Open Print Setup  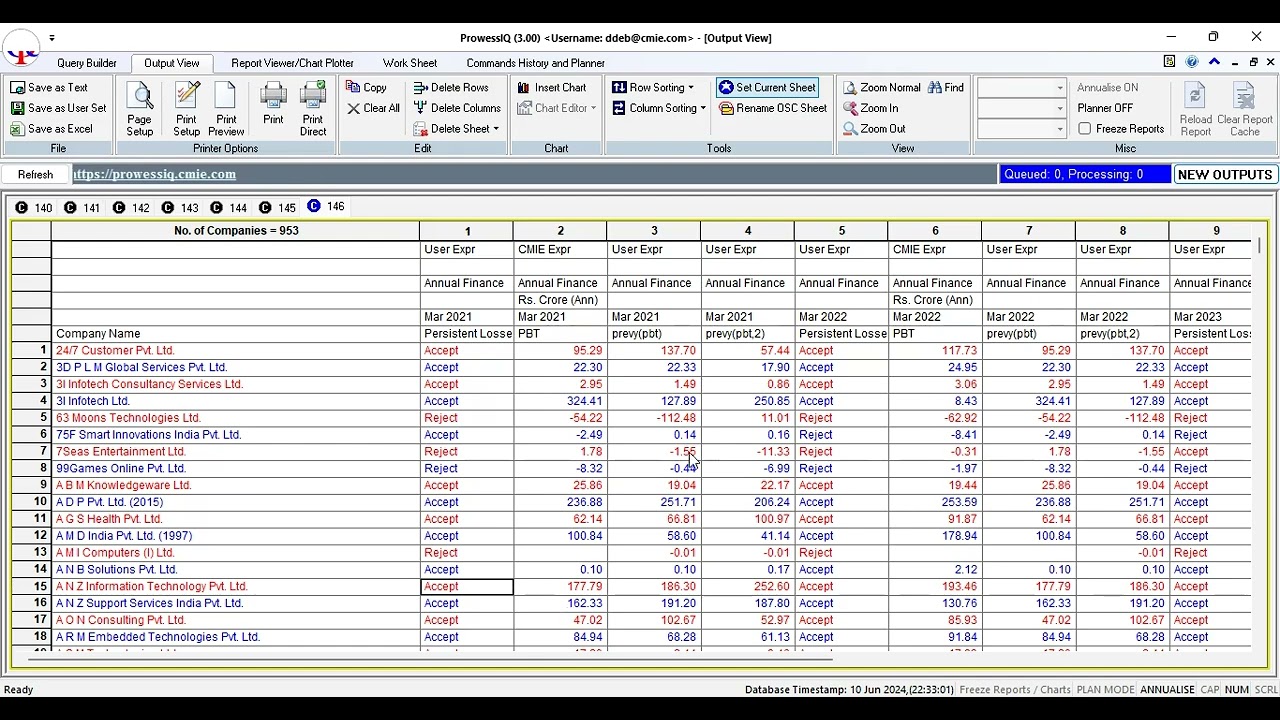[x=186, y=110]
